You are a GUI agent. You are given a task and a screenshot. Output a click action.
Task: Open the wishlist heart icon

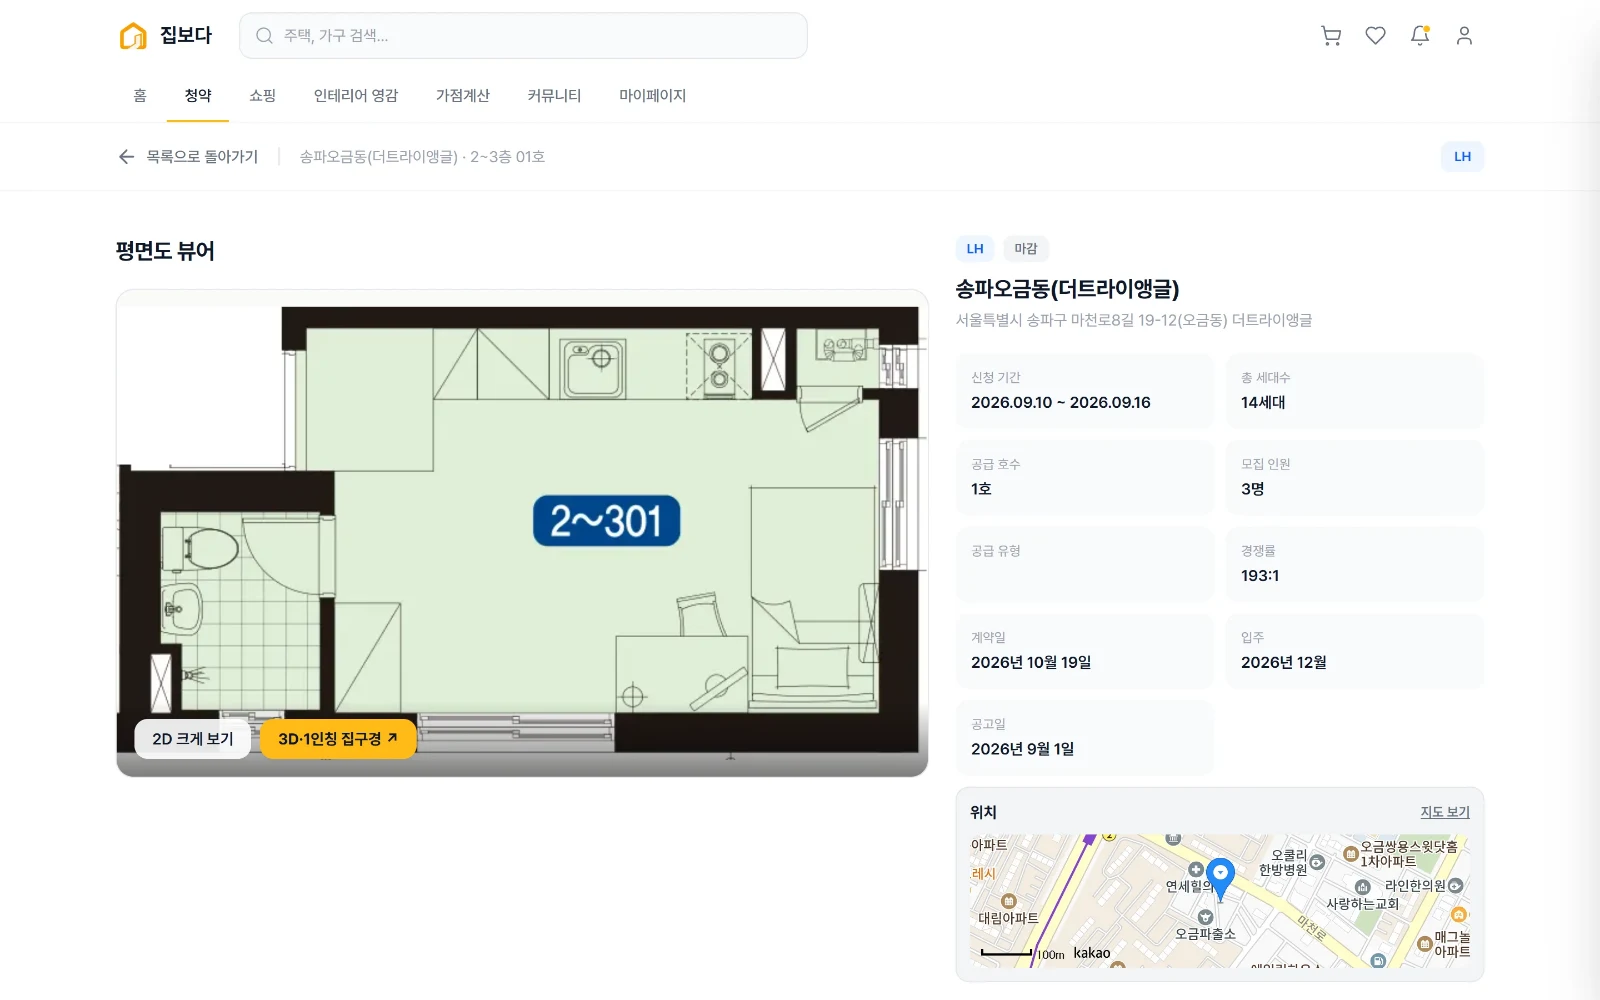[x=1376, y=36]
